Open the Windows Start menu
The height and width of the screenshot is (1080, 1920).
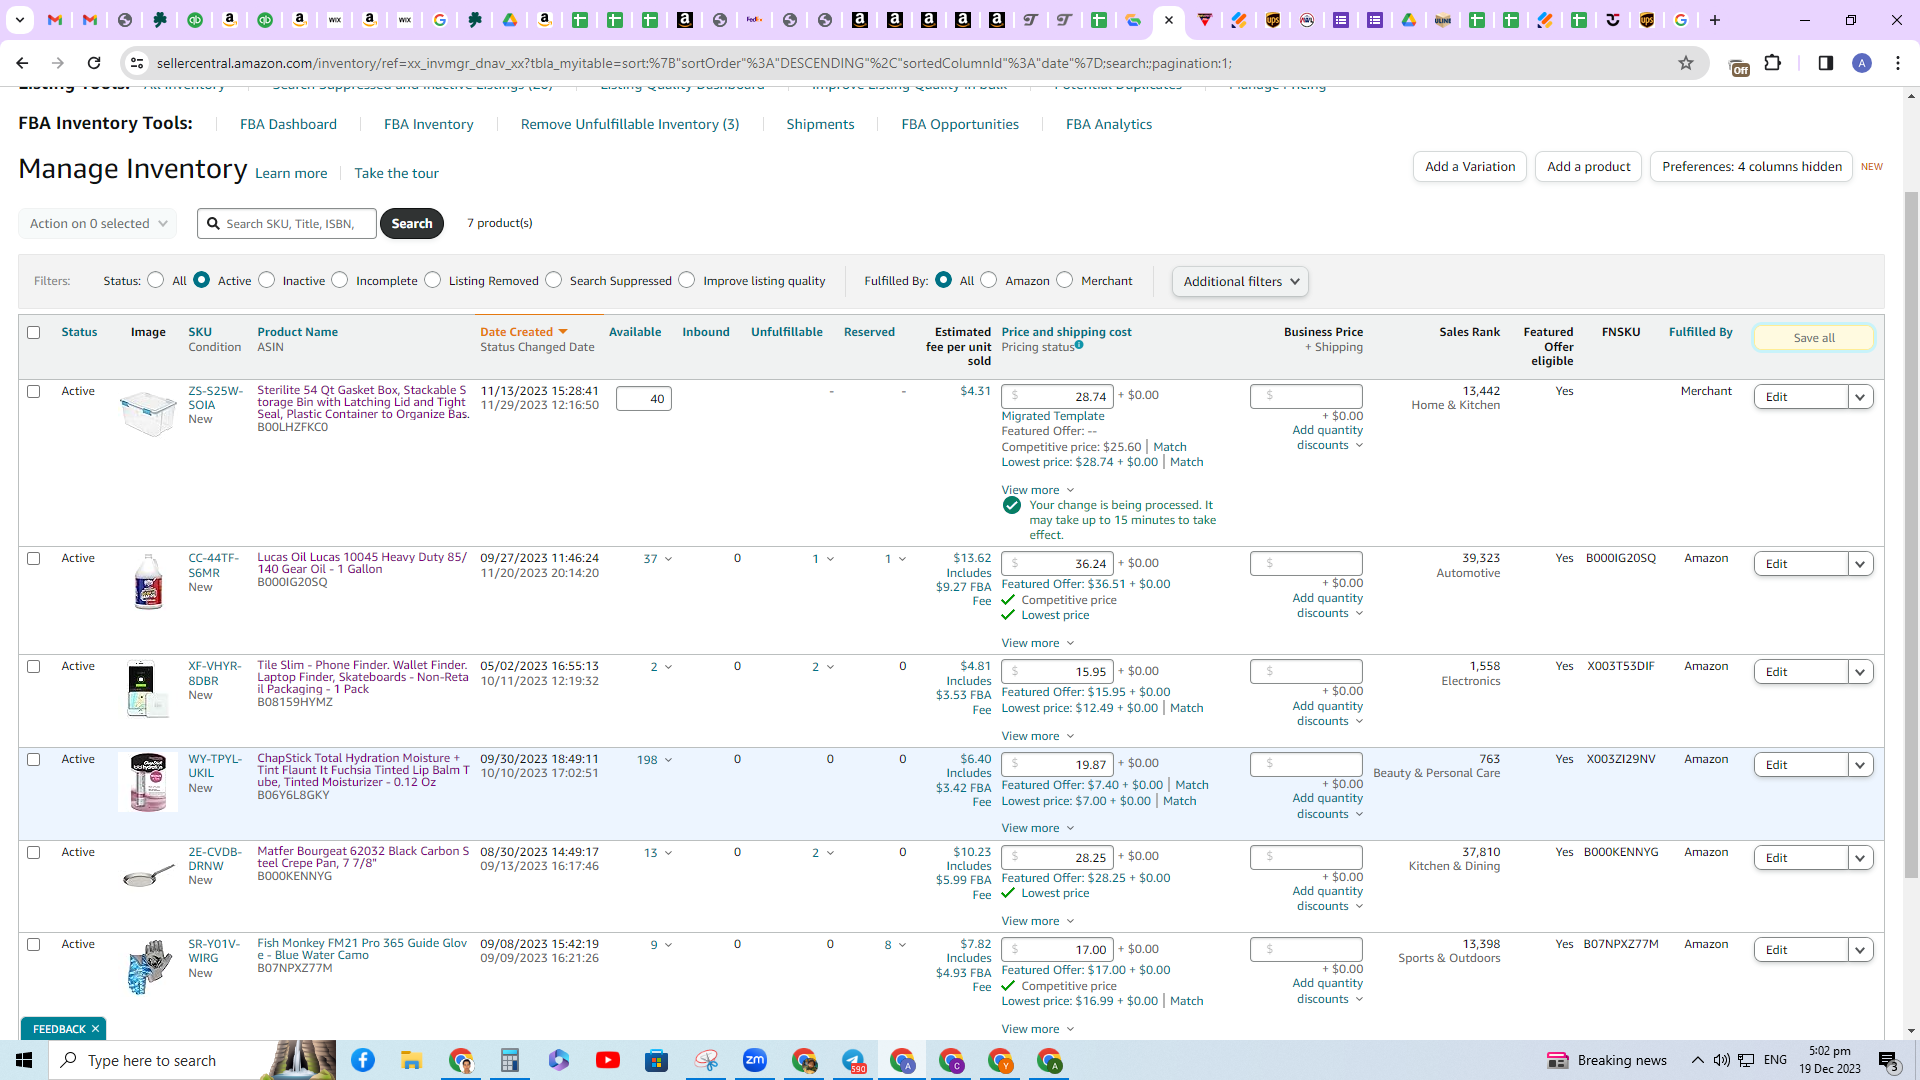pos(24,1060)
